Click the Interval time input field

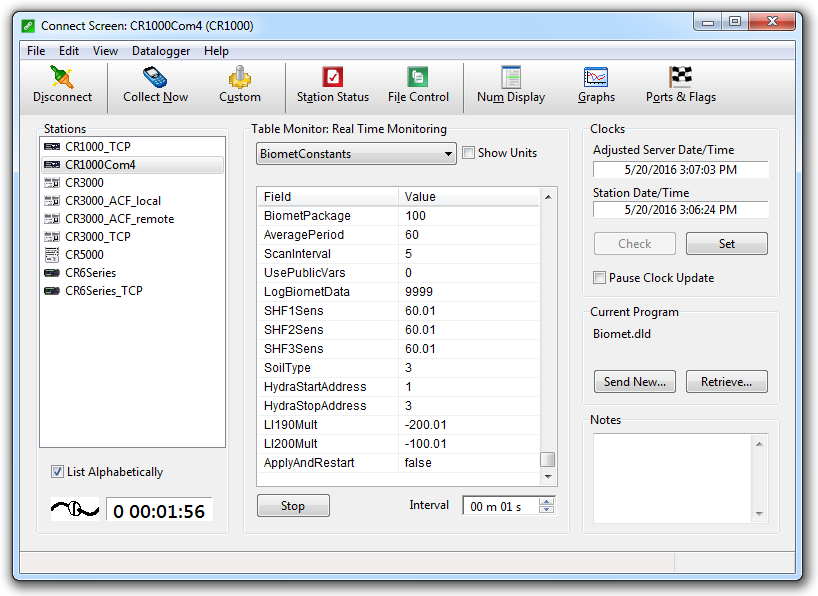click(x=501, y=506)
